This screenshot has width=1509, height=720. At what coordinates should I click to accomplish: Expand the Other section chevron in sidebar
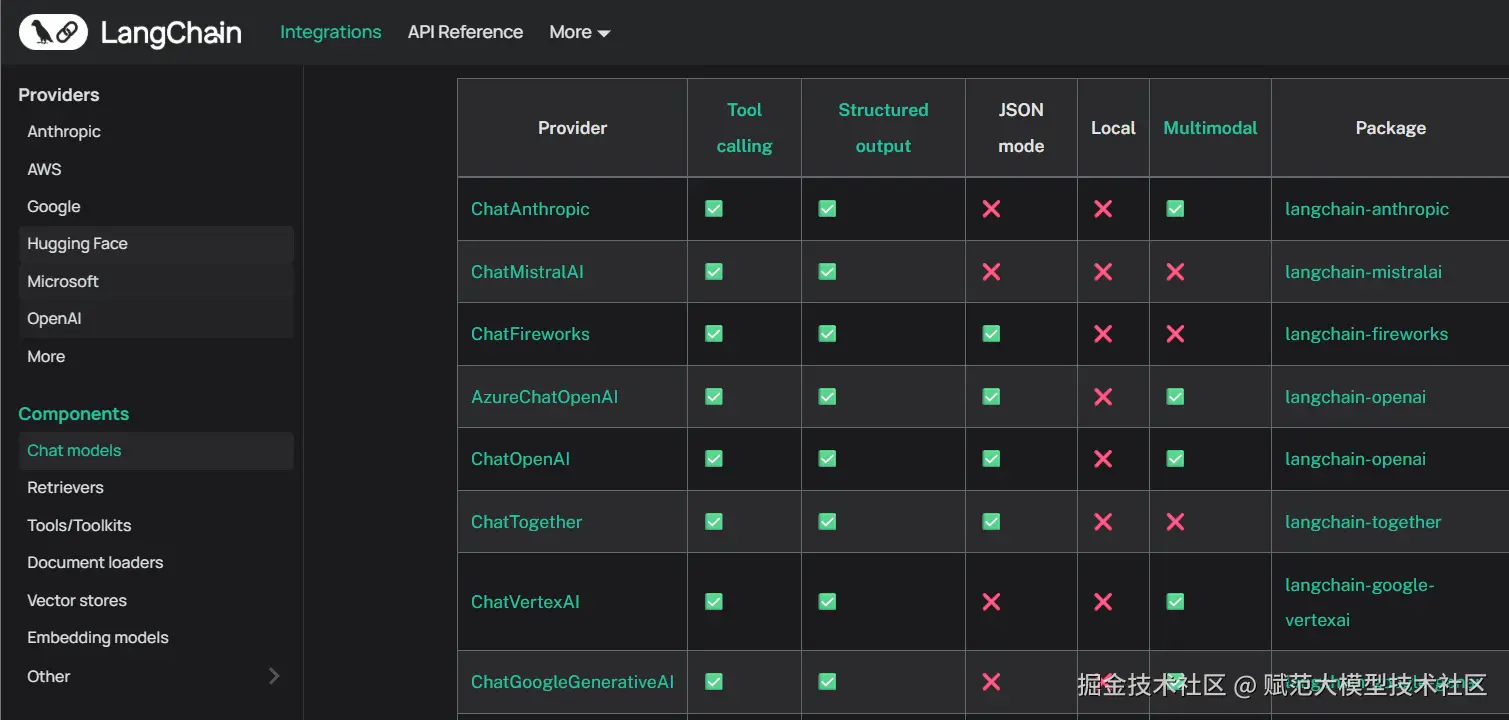click(274, 676)
